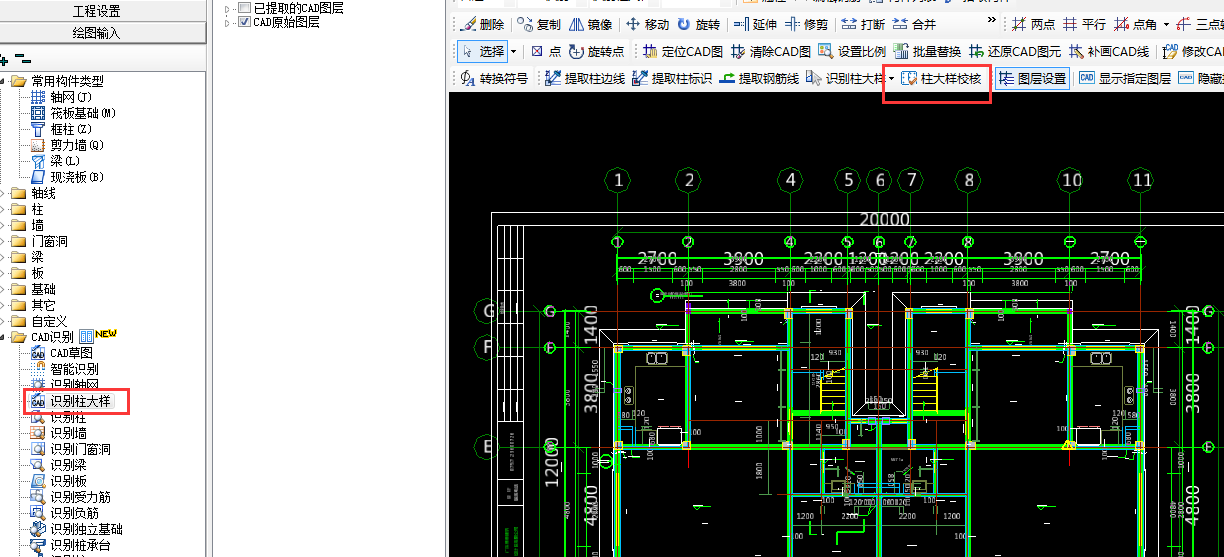1224x557 pixels.
Task: Click 清除CAD图 toolbar button
Action: pyautogui.click(x=771, y=51)
